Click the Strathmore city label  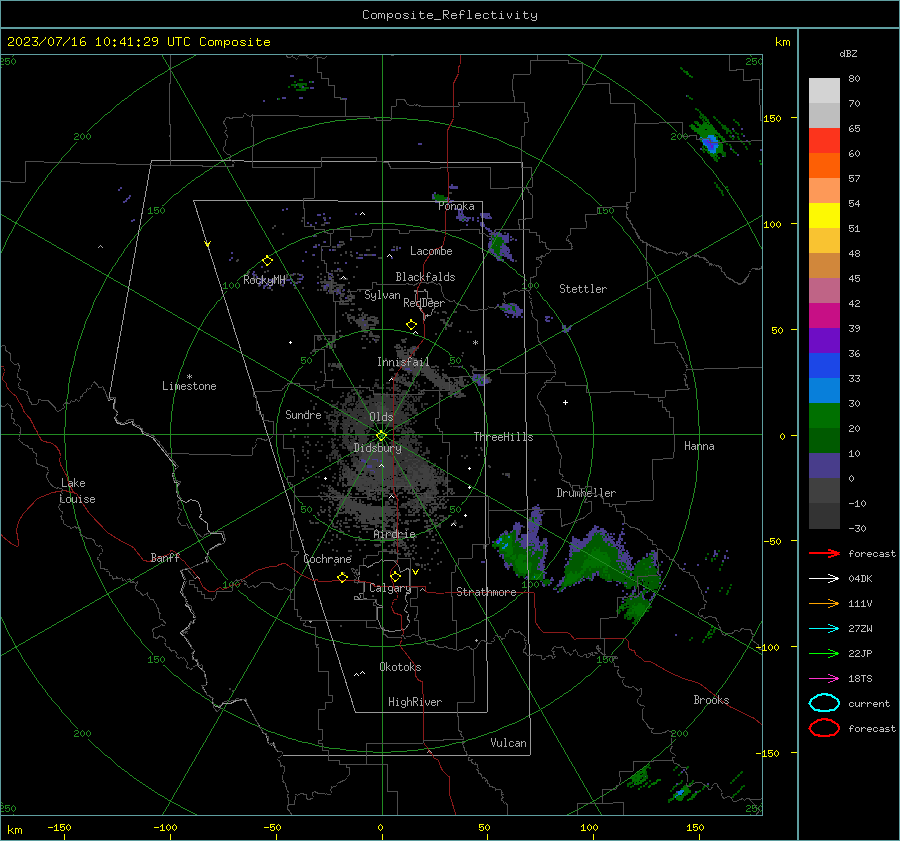tap(486, 592)
